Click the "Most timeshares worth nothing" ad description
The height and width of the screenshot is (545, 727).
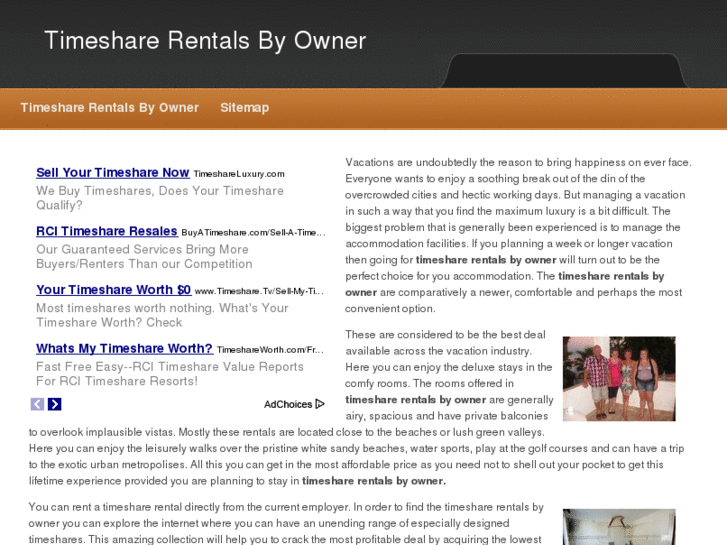point(162,315)
